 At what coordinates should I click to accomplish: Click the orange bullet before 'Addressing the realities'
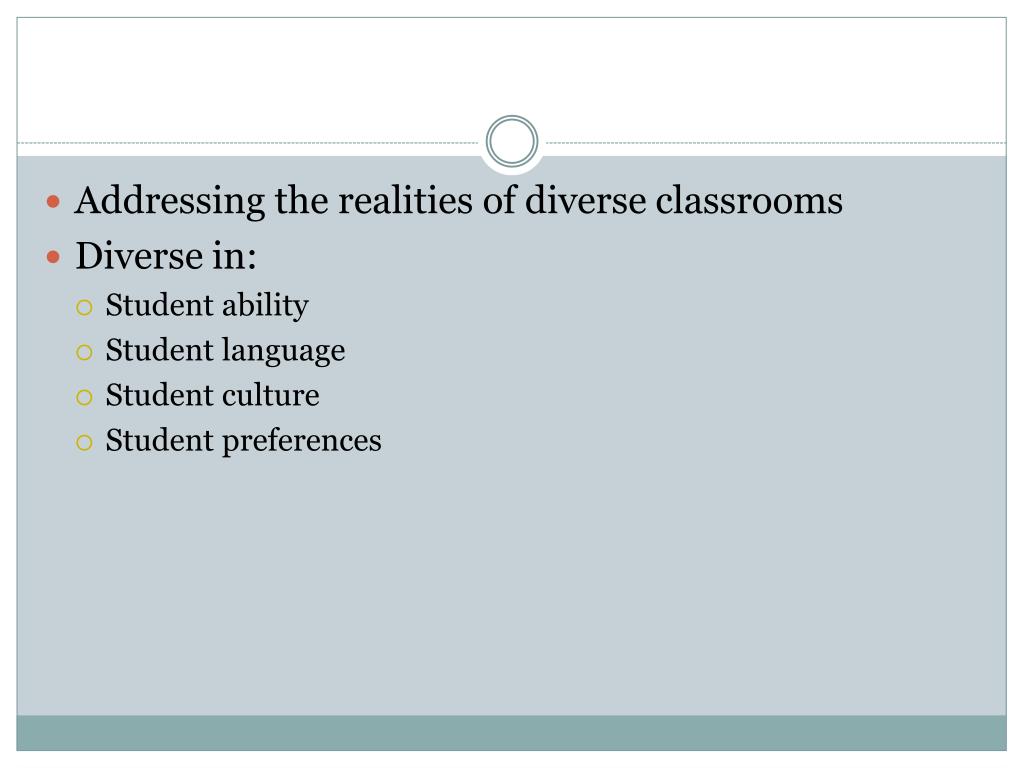[x=54, y=202]
